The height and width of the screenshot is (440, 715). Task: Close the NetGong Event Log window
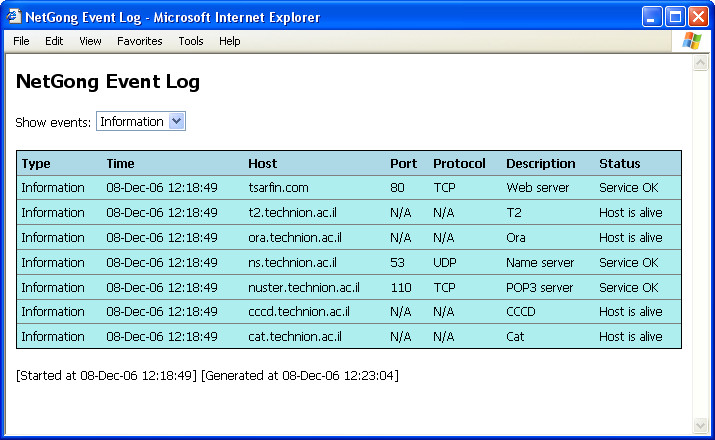[698, 17]
